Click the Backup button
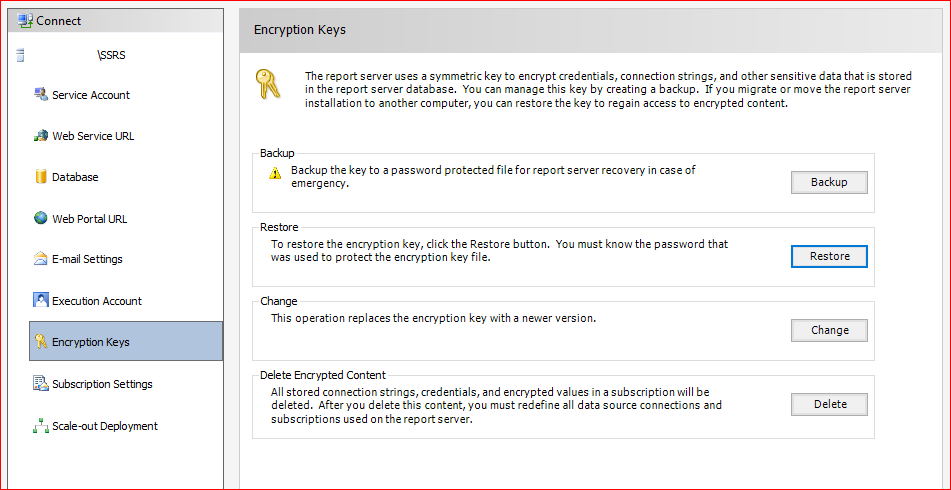Viewport: 951px width, 490px height. (829, 182)
